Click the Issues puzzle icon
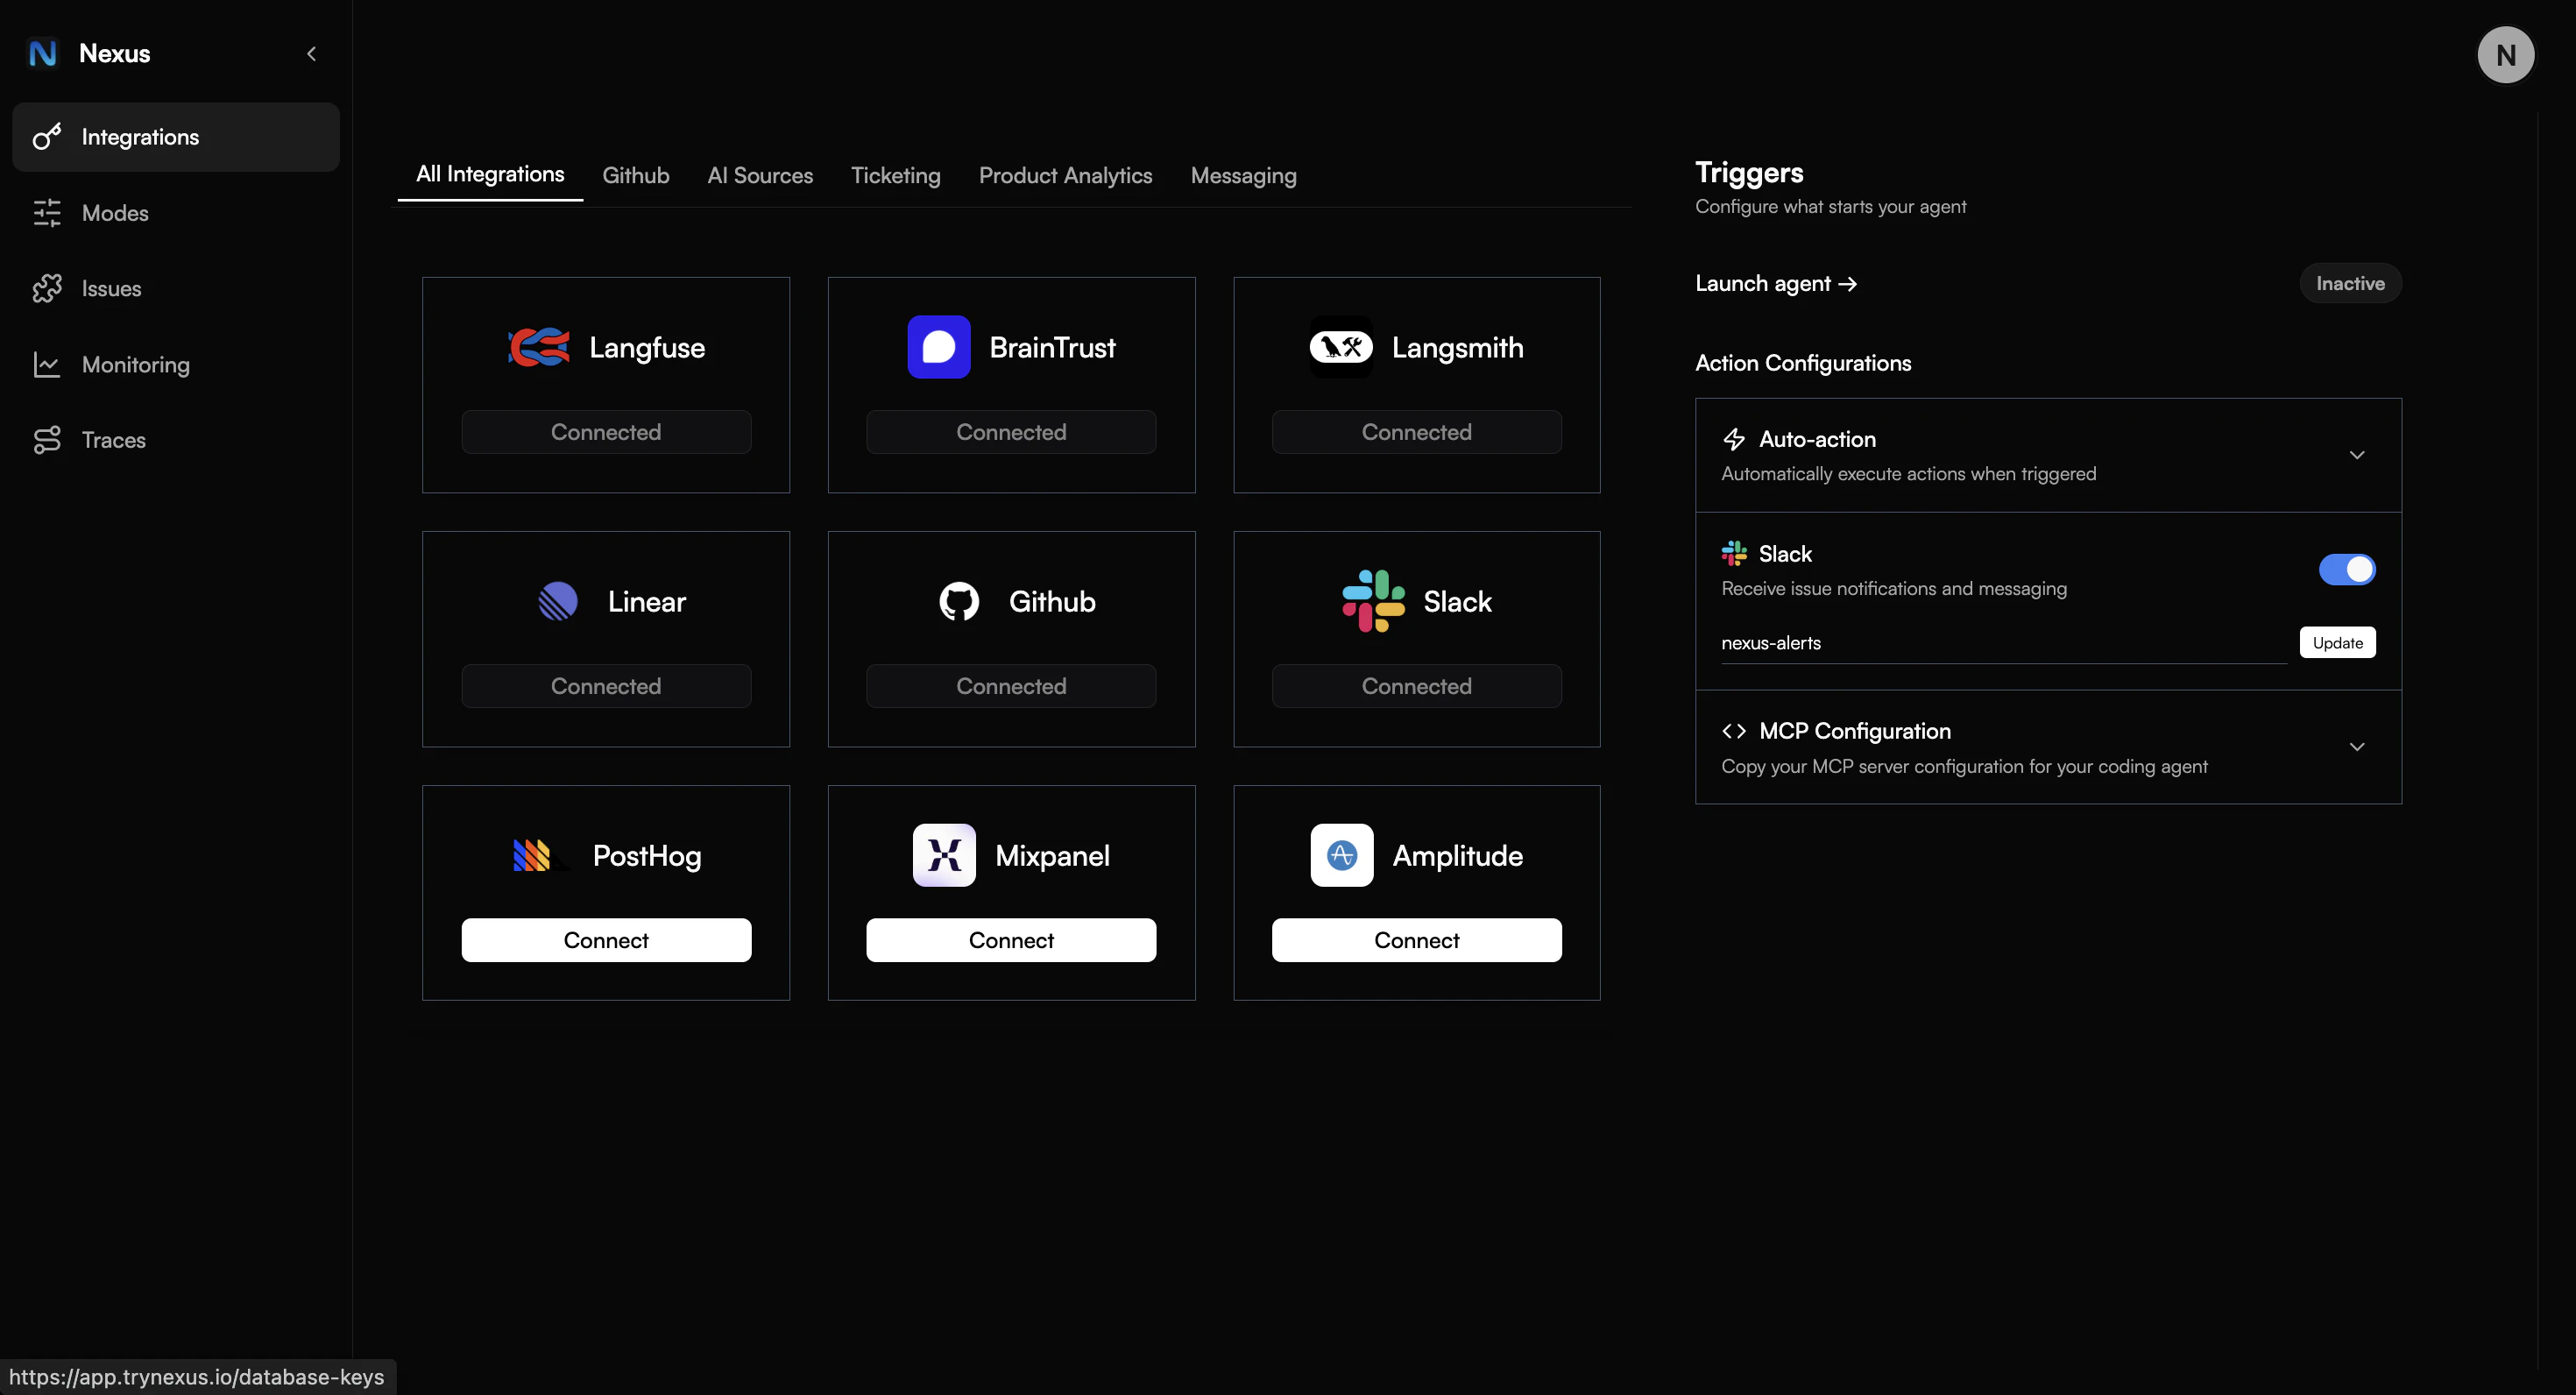The width and height of the screenshot is (2576, 1395). pos(47,289)
